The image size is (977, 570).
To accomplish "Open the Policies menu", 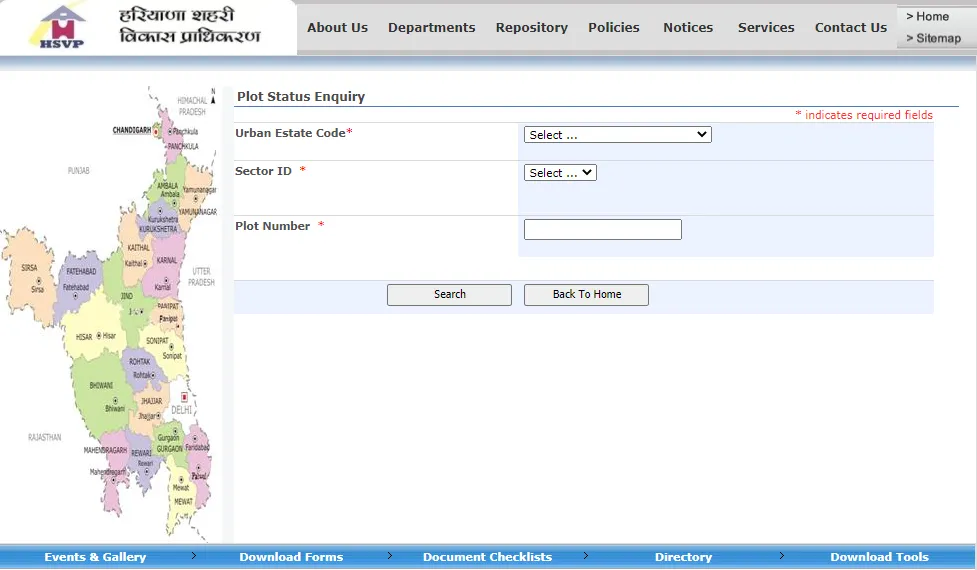I will (613, 28).
